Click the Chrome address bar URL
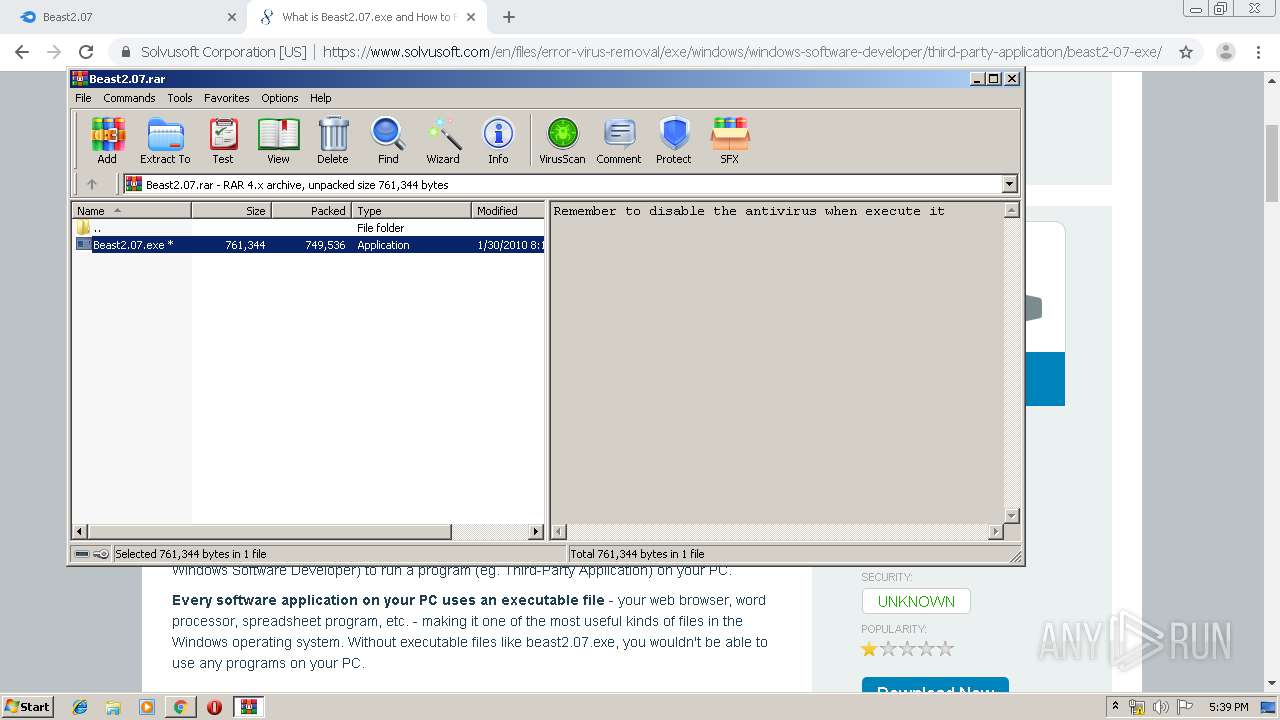 point(742,52)
